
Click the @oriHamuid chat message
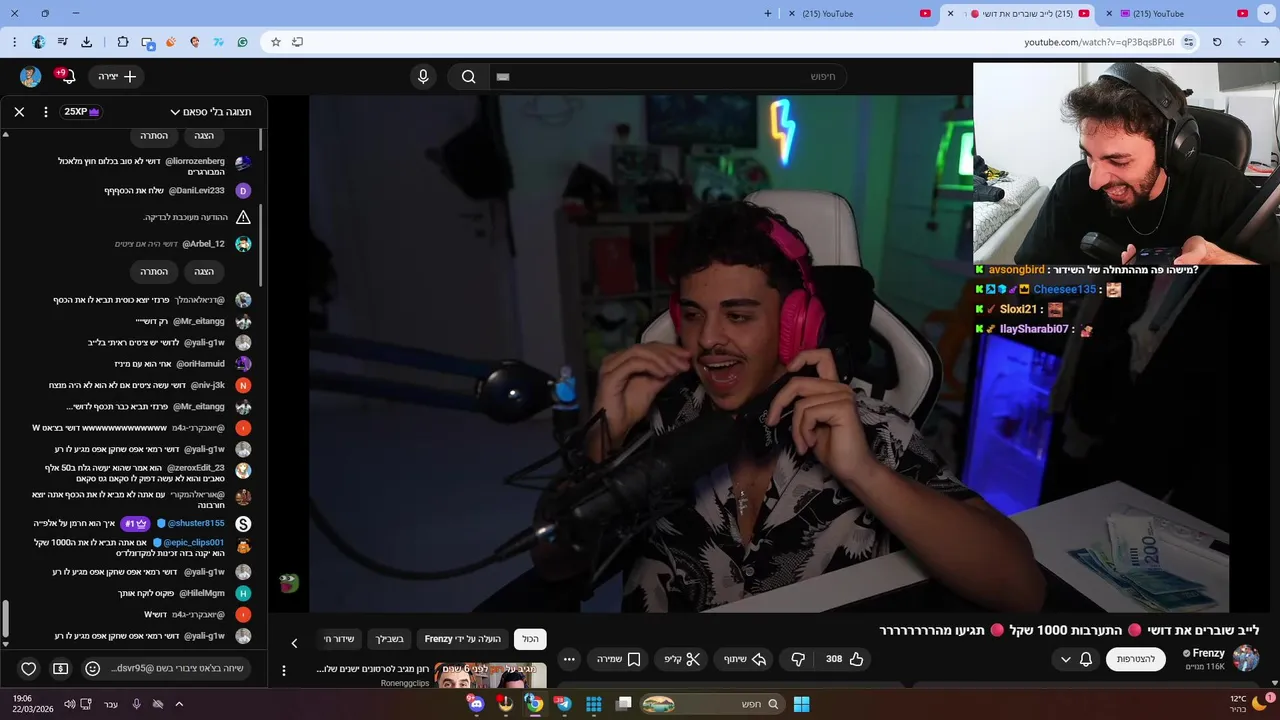pyautogui.click(x=170, y=364)
